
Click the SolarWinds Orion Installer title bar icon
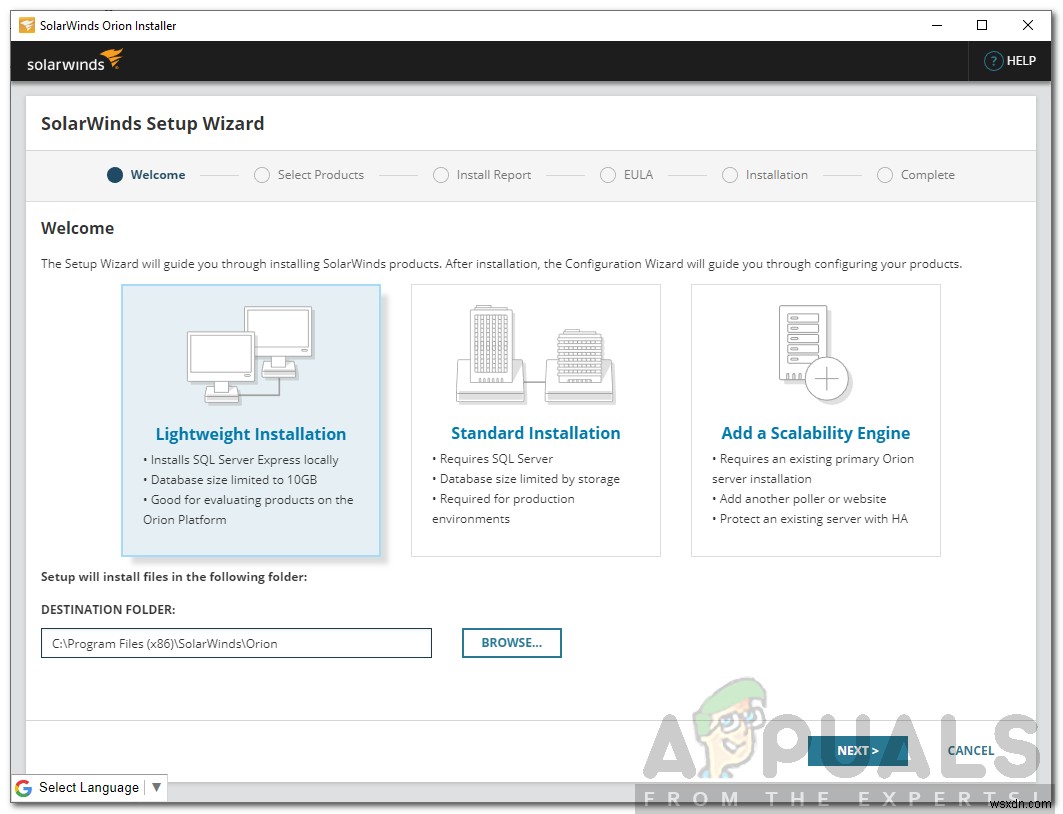point(26,26)
